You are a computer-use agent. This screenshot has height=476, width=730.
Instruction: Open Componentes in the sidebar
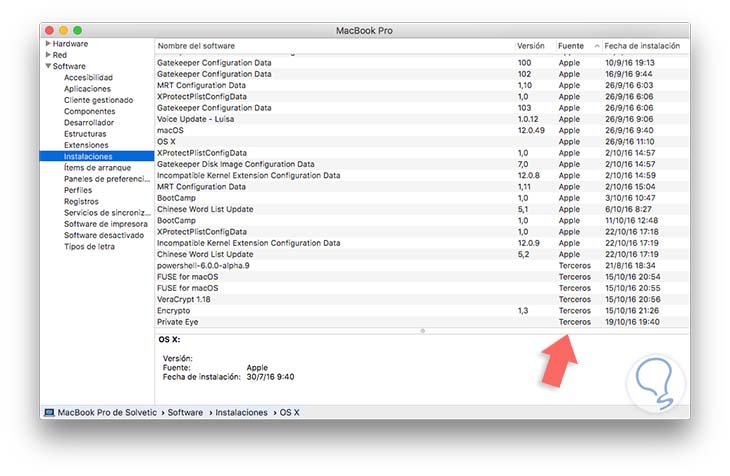point(89,111)
